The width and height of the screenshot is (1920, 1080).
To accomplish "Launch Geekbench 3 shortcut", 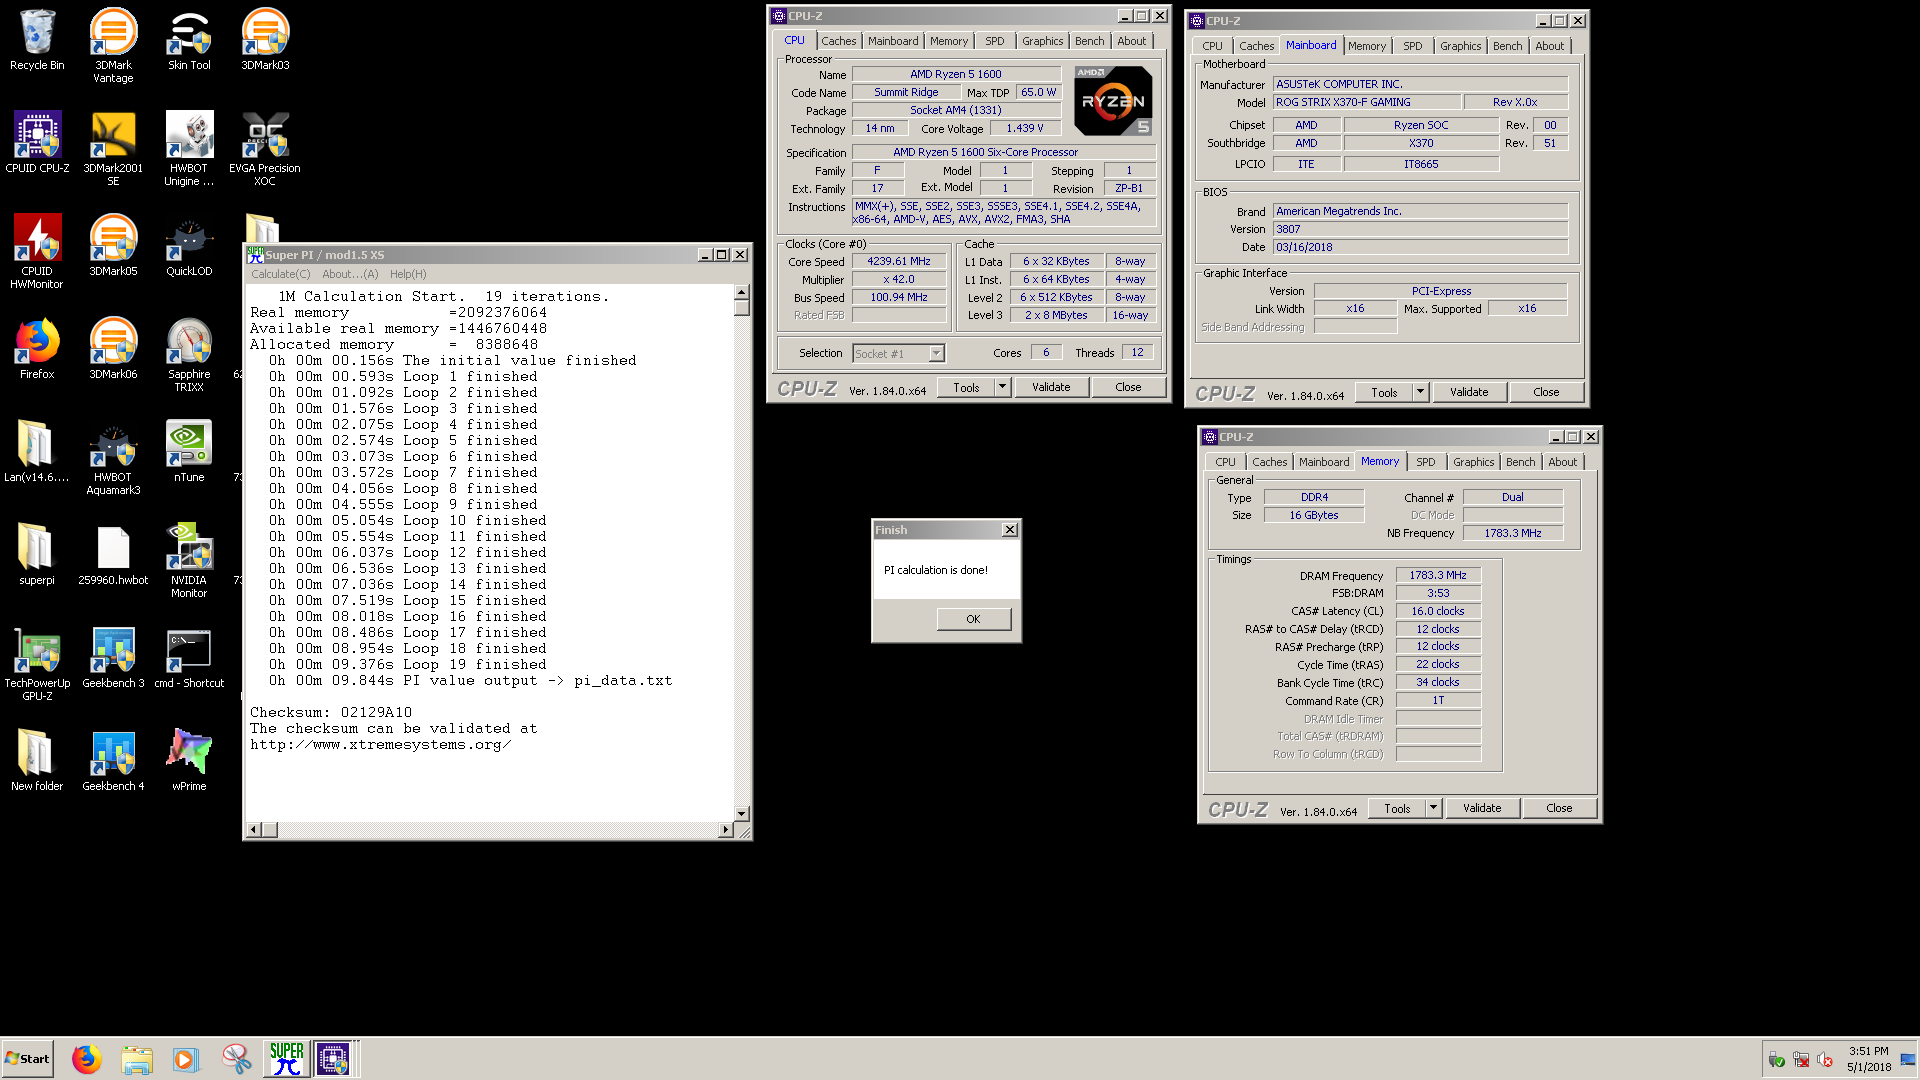I will point(113,658).
